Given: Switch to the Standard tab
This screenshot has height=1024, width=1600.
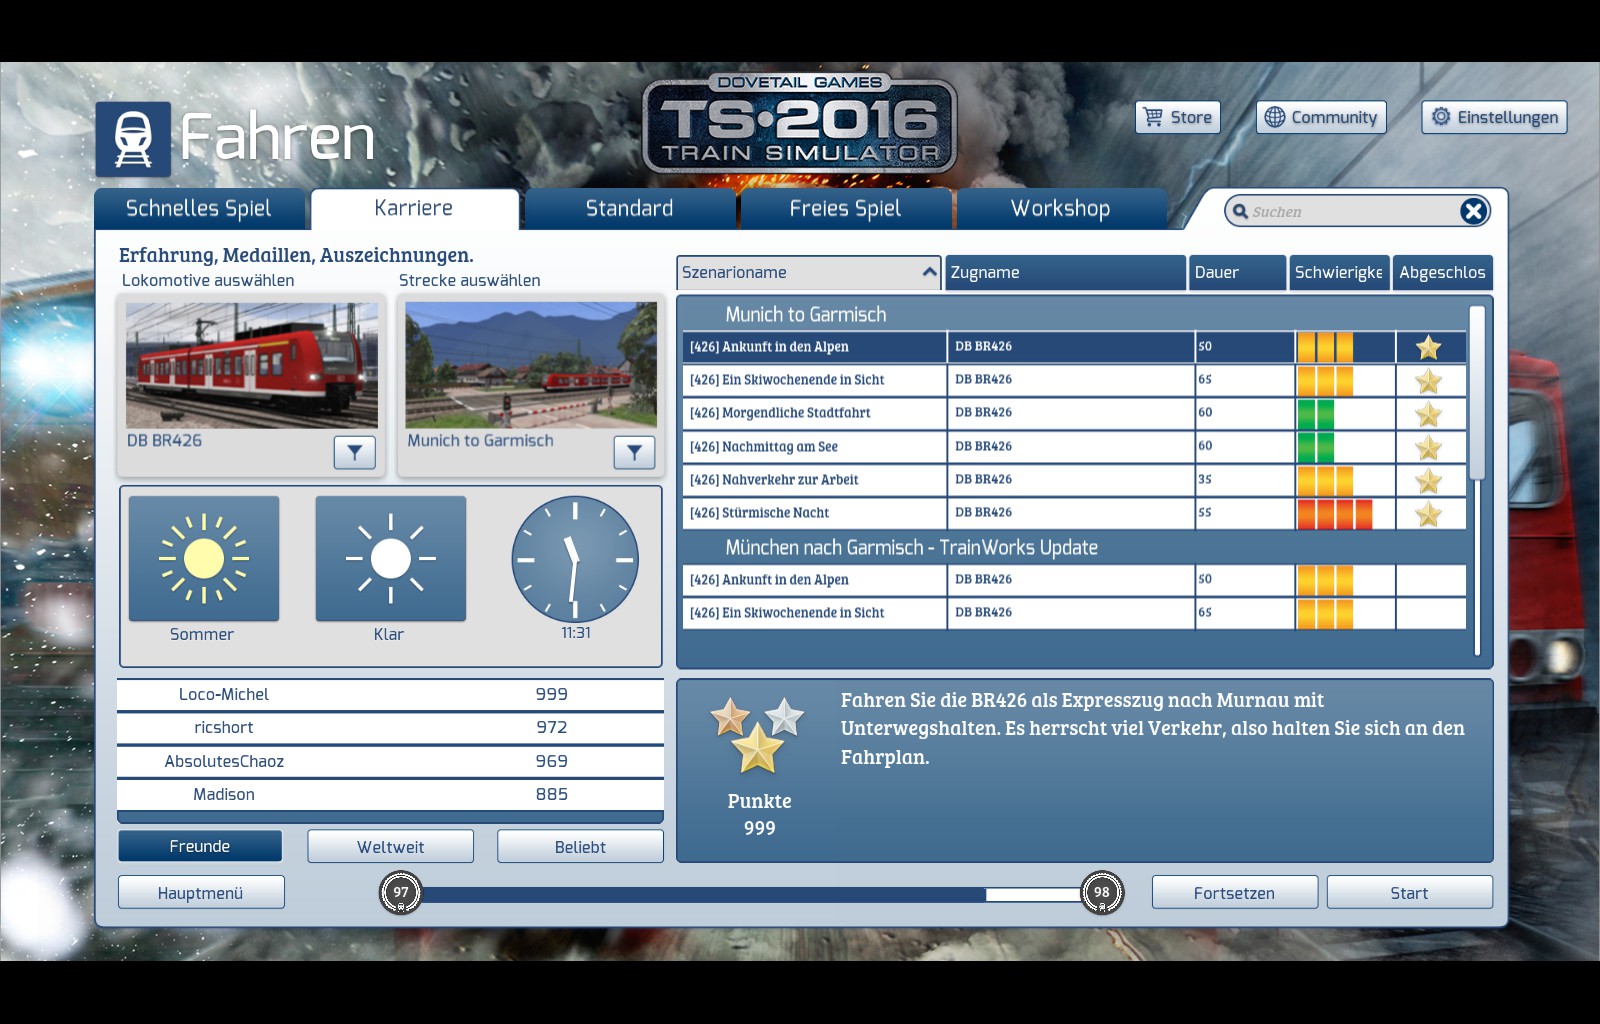Looking at the screenshot, I should [630, 208].
